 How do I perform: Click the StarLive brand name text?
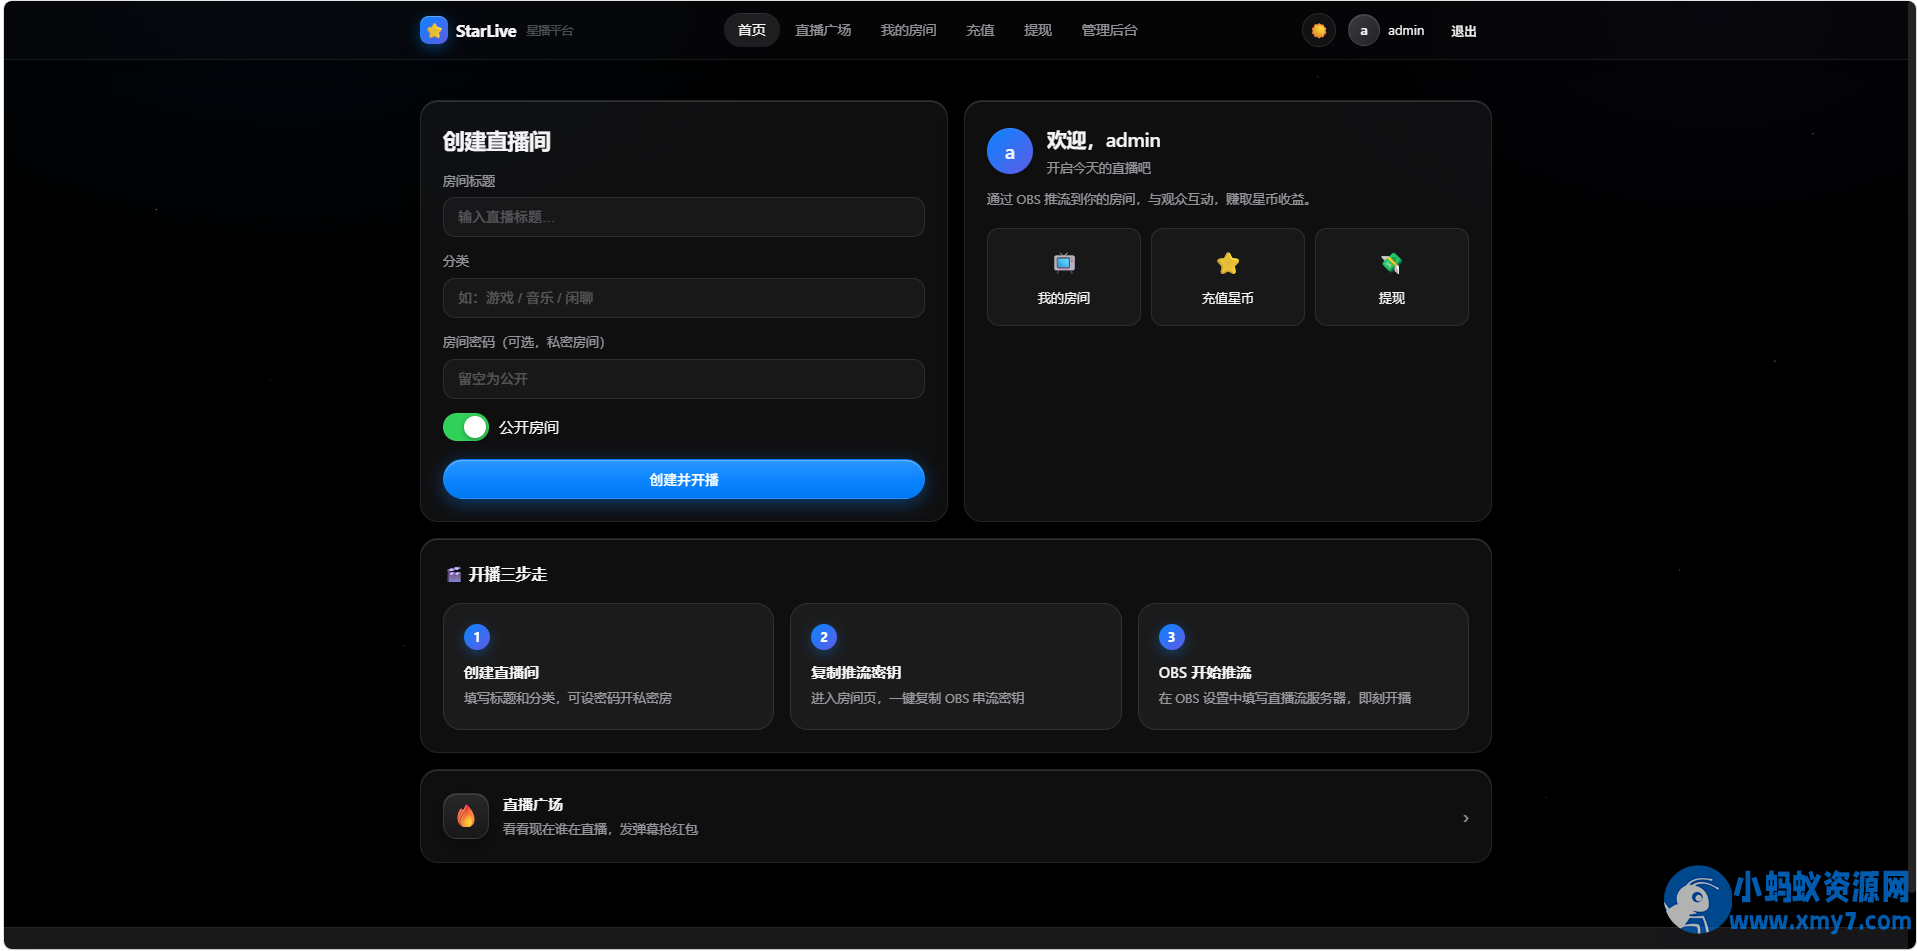(x=486, y=31)
